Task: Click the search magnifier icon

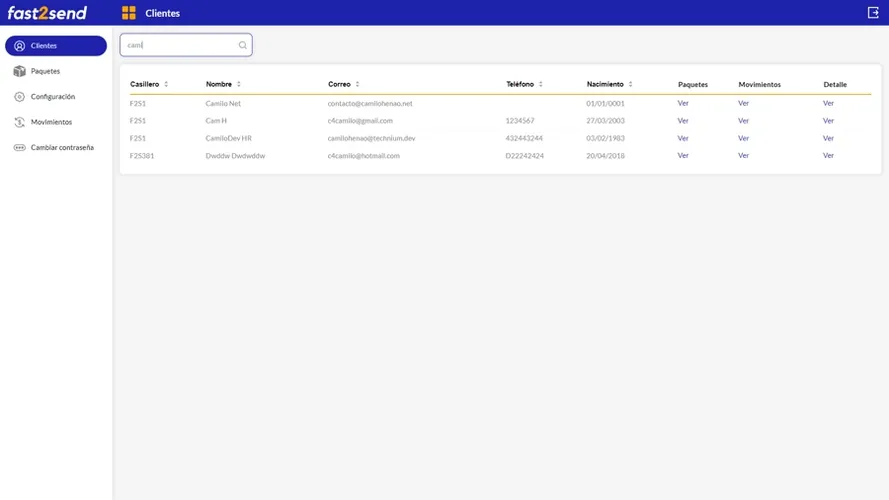Action: [242, 45]
